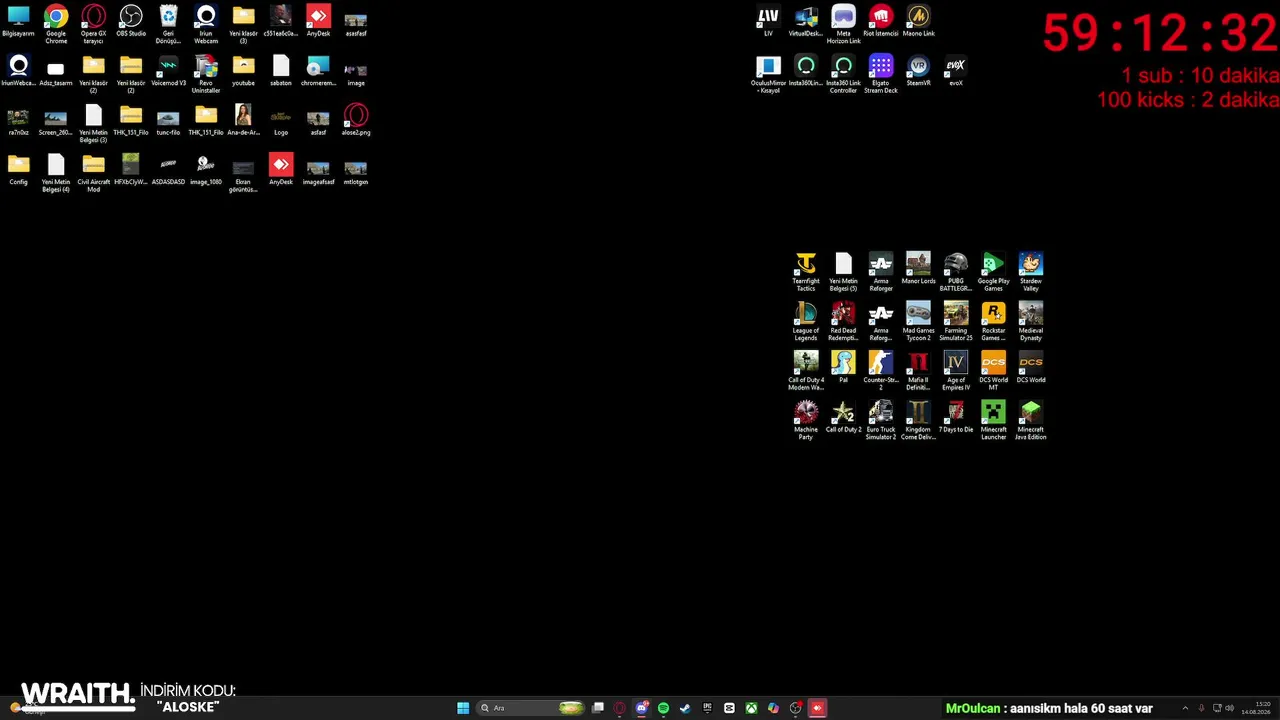
Task: Open the Google Chrome desktop shortcut
Action: click(x=56, y=24)
